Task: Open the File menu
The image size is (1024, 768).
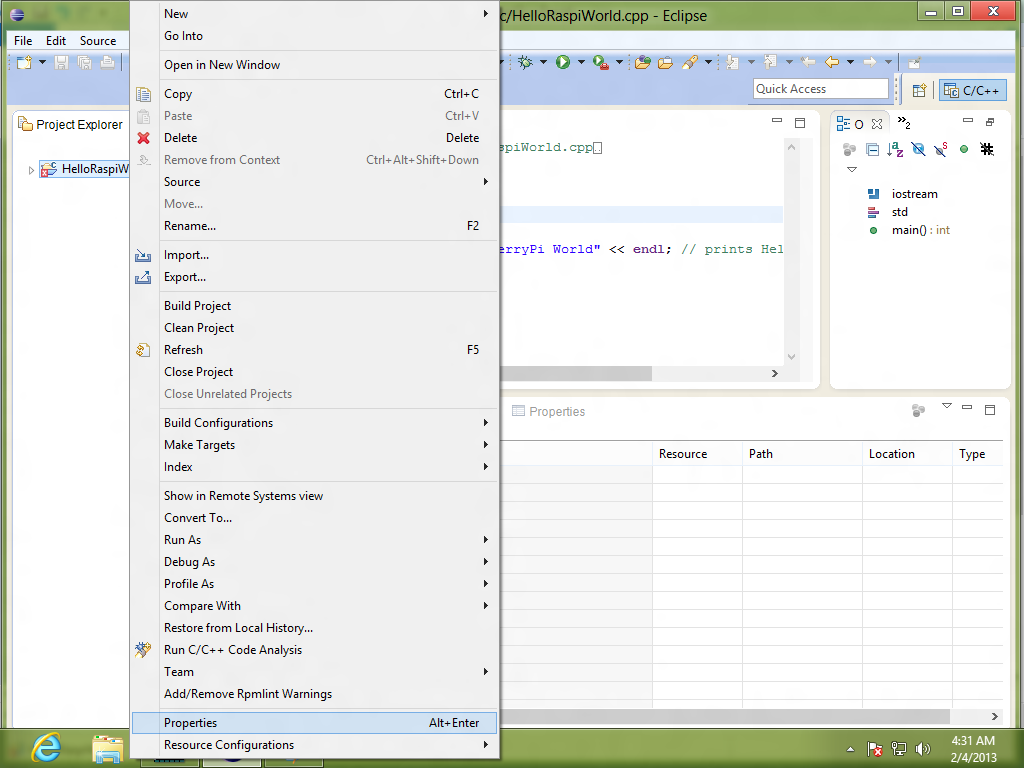Action: [x=23, y=40]
